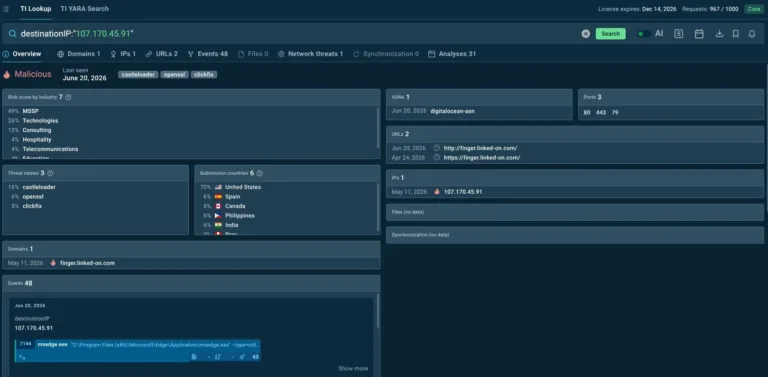Viewport: 768px width, 377px height.
Task: Open the Threat names help icon
Action: tap(50, 173)
